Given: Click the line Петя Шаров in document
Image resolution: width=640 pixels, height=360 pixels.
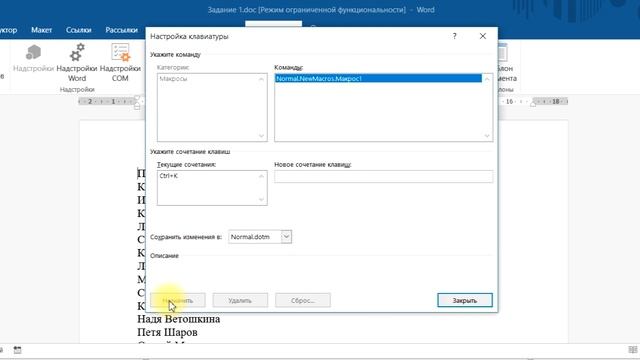Looking at the screenshot, I should click(x=167, y=332).
